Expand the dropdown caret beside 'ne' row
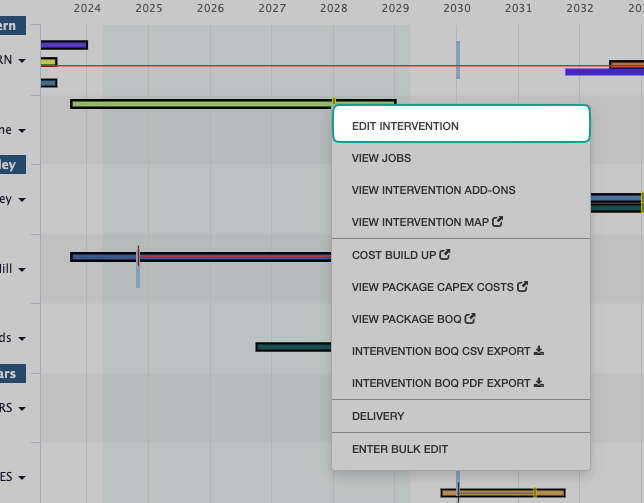 (x=21, y=130)
